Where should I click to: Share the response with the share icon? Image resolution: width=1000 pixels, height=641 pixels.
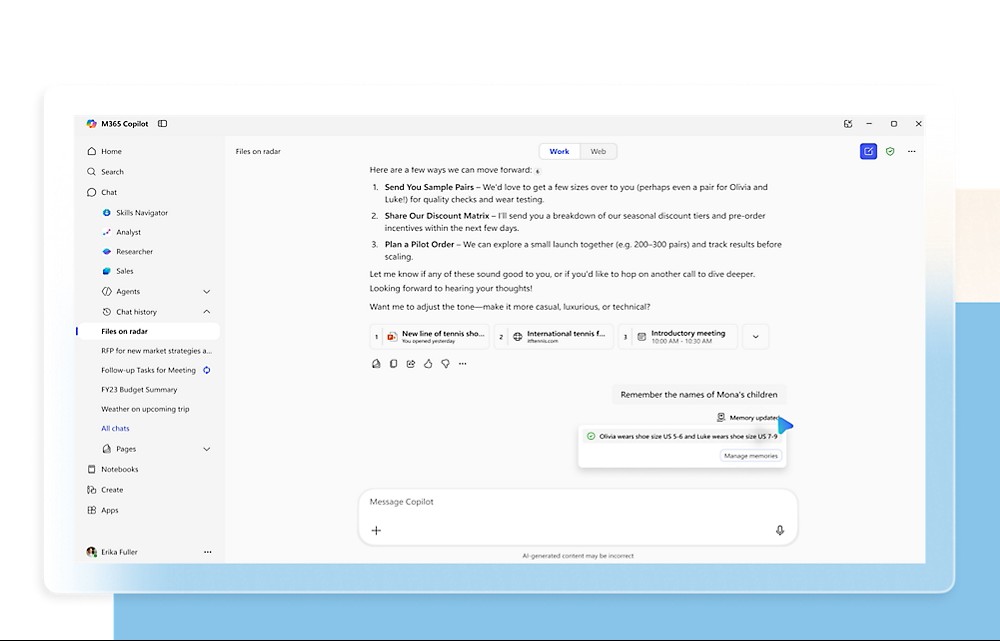pyautogui.click(x=411, y=364)
